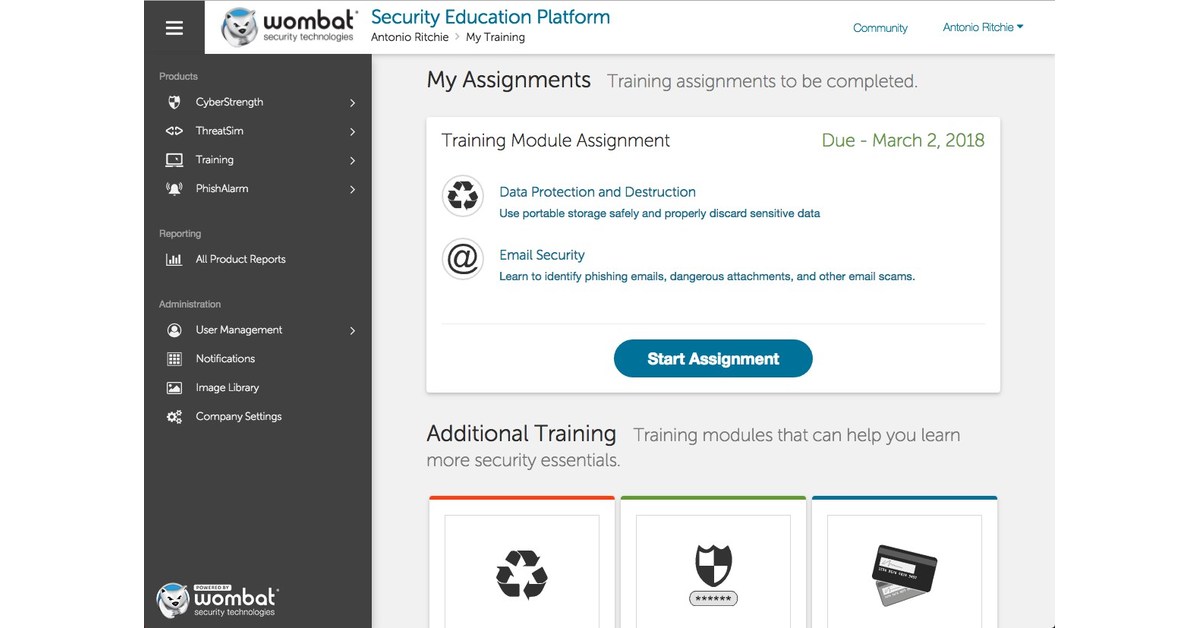Expand the Training sidebar chevron
The width and height of the screenshot is (1199, 628).
pyautogui.click(x=351, y=160)
